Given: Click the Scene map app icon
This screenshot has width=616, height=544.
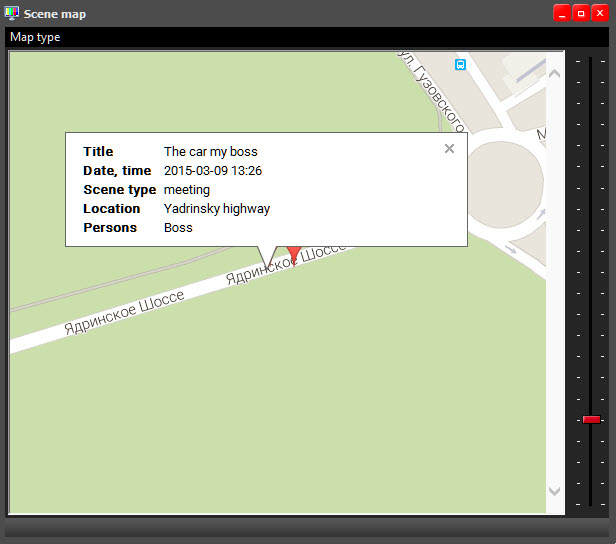Looking at the screenshot, I should point(12,13).
